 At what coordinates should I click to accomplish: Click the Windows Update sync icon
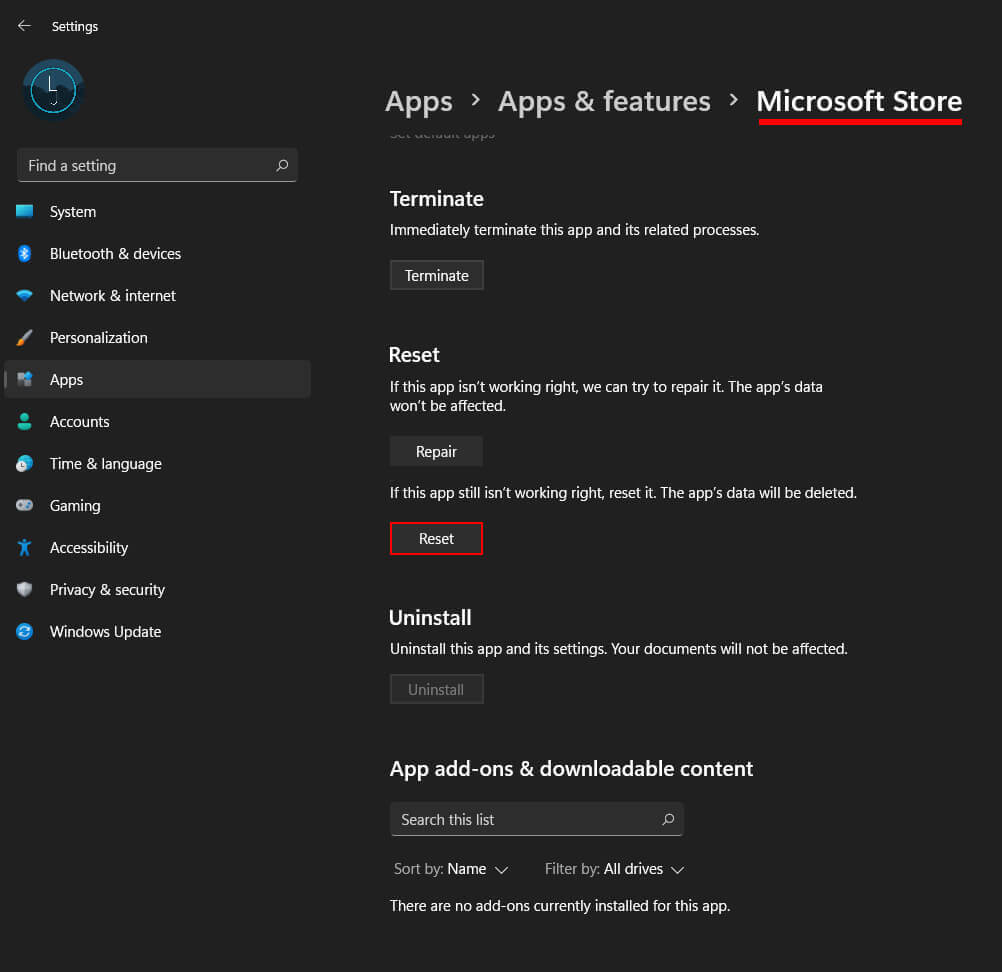coord(24,631)
